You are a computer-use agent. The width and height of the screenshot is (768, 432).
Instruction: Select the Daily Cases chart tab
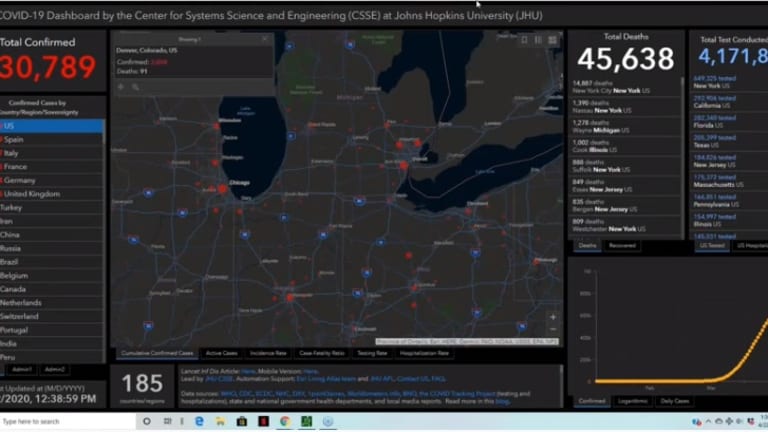[x=674, y=401]
